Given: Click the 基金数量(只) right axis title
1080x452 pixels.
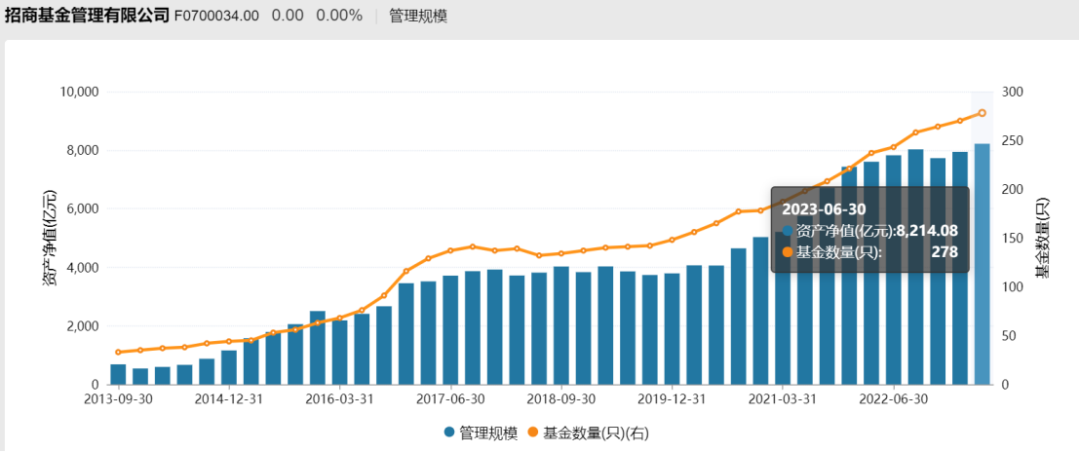Looking at the screenshot, I should [x=1041, y=238].
